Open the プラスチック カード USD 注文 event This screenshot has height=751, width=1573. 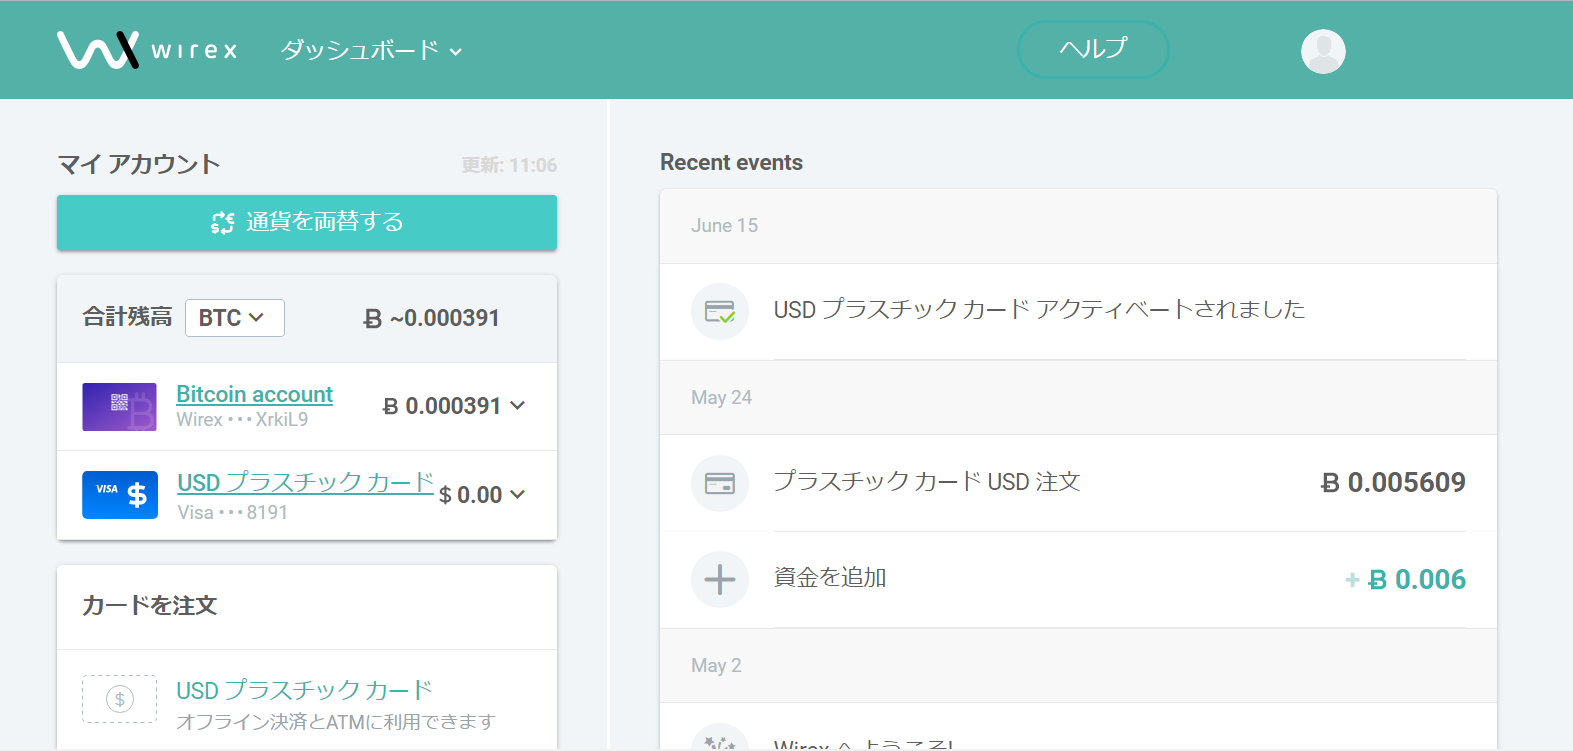coord(926,482)
